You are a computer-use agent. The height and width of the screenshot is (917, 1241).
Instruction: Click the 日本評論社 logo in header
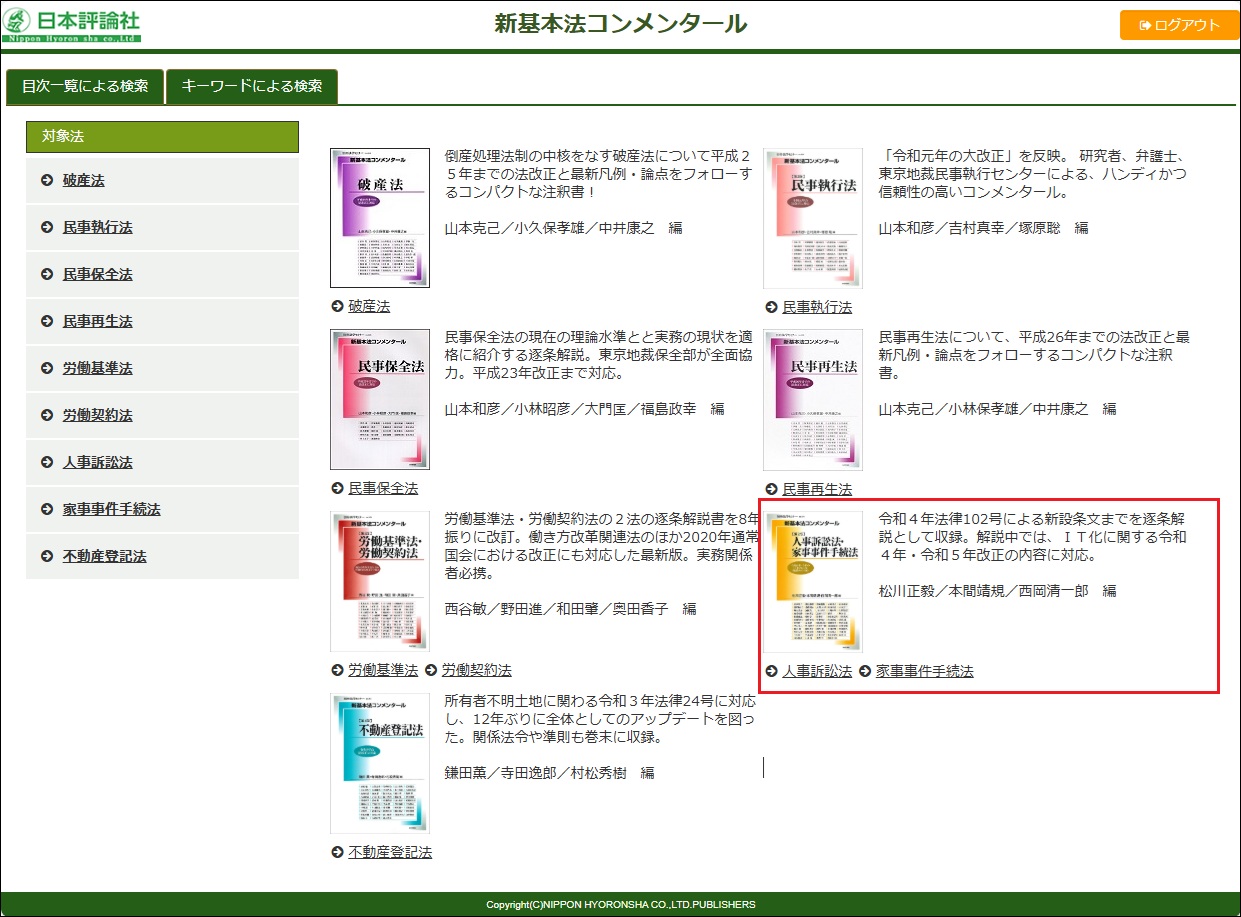click(72, 25)
